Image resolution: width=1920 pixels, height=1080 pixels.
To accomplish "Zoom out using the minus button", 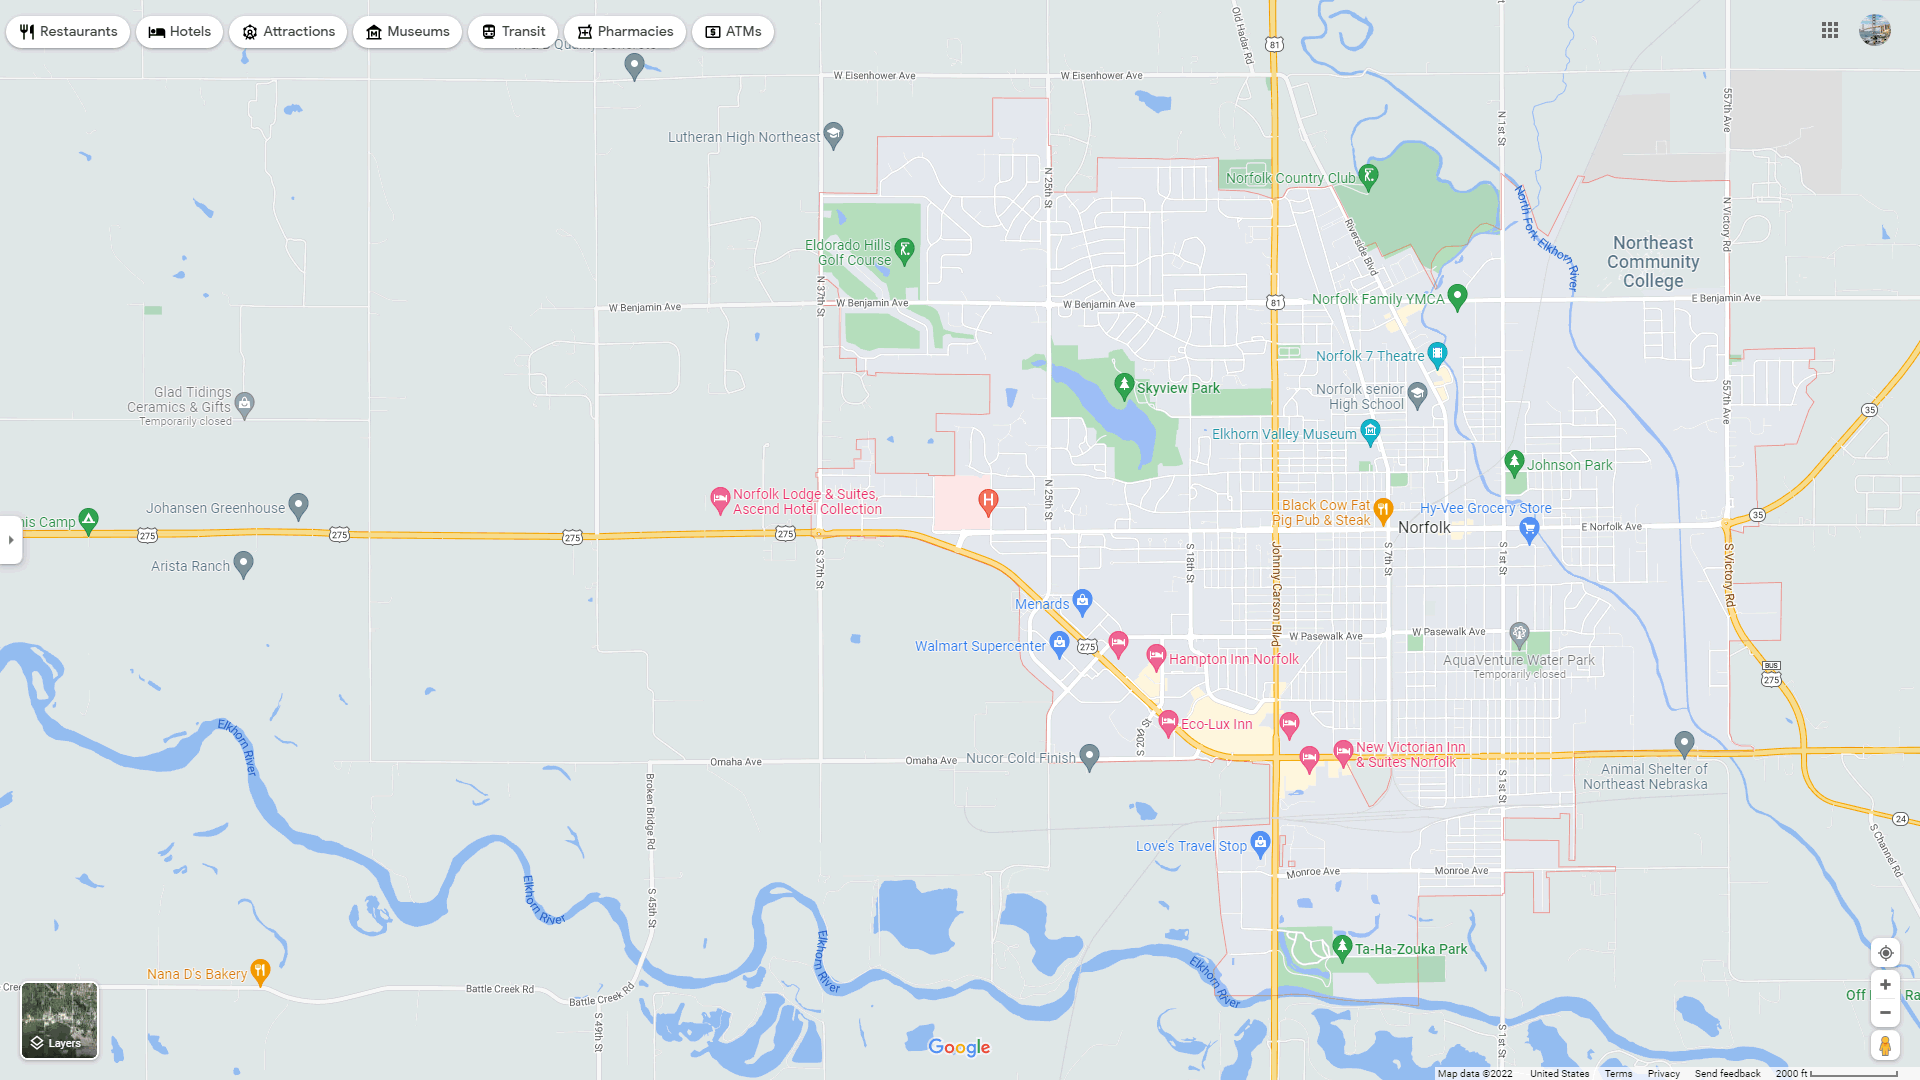I will (x=1886, y=1011).
